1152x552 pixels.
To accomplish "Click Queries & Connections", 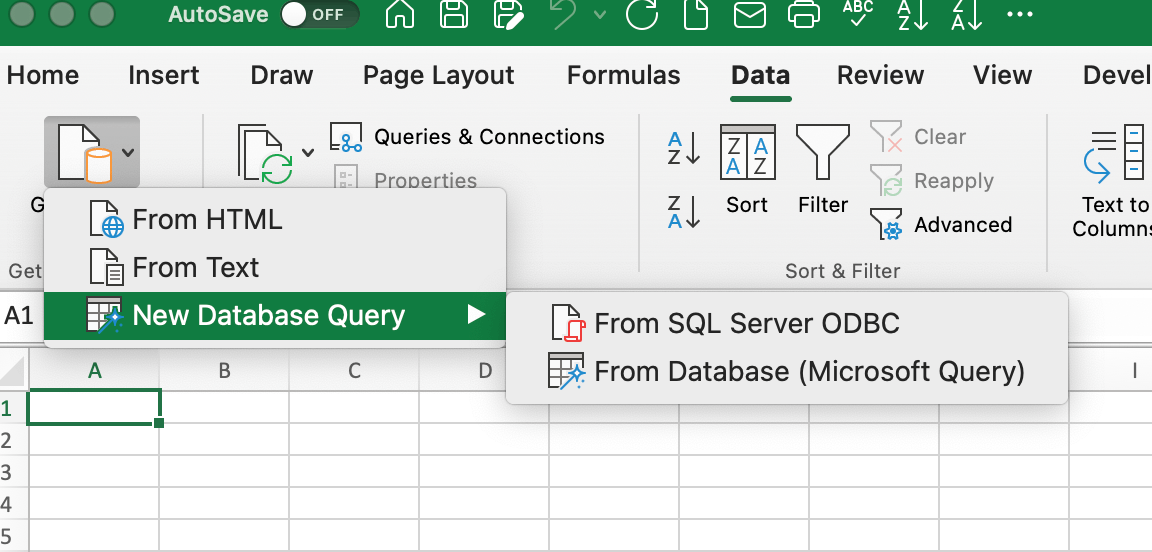I will click(x=467, y=137).
